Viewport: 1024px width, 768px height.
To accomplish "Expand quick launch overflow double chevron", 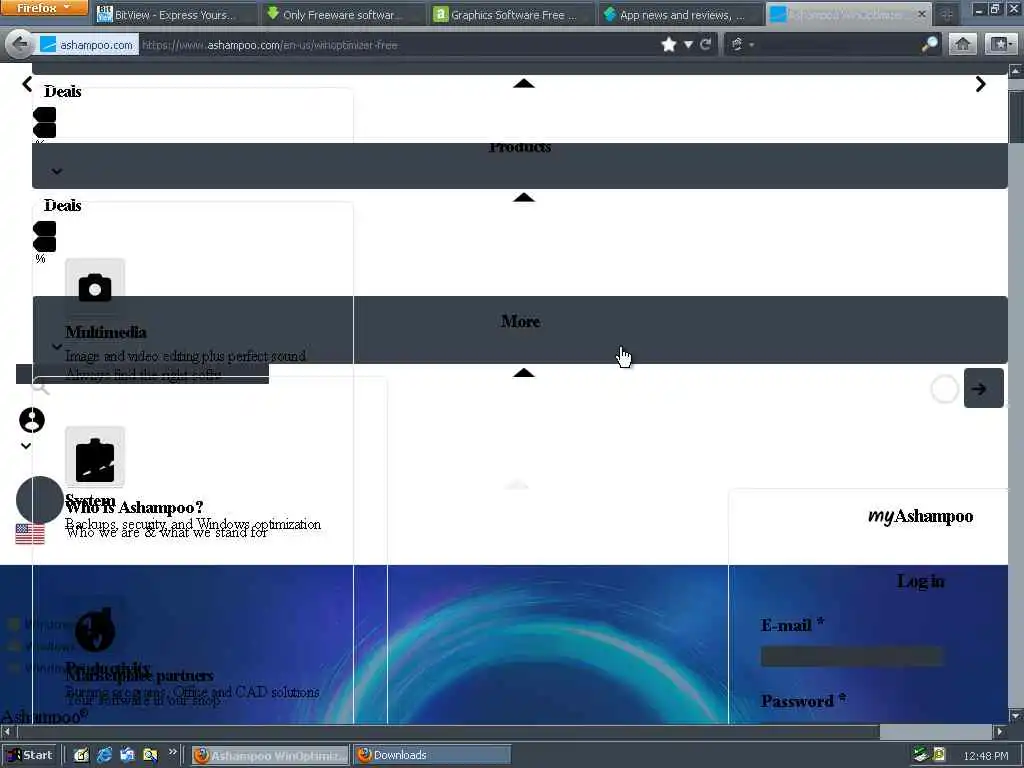I will point(172,752).
